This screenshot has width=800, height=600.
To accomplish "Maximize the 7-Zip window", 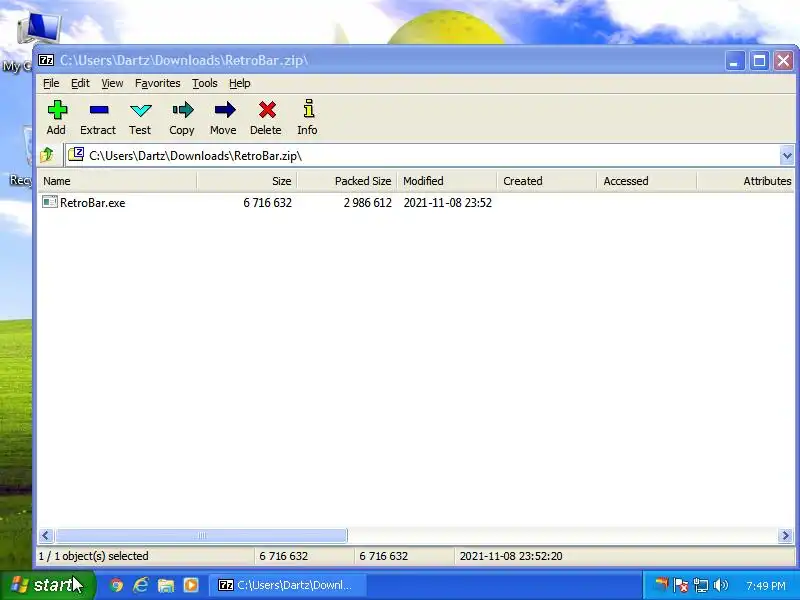I will click(x=759, y=61).
